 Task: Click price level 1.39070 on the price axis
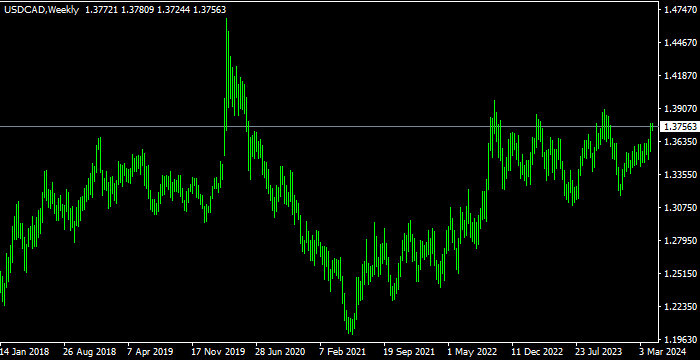[x=681, y=109]
